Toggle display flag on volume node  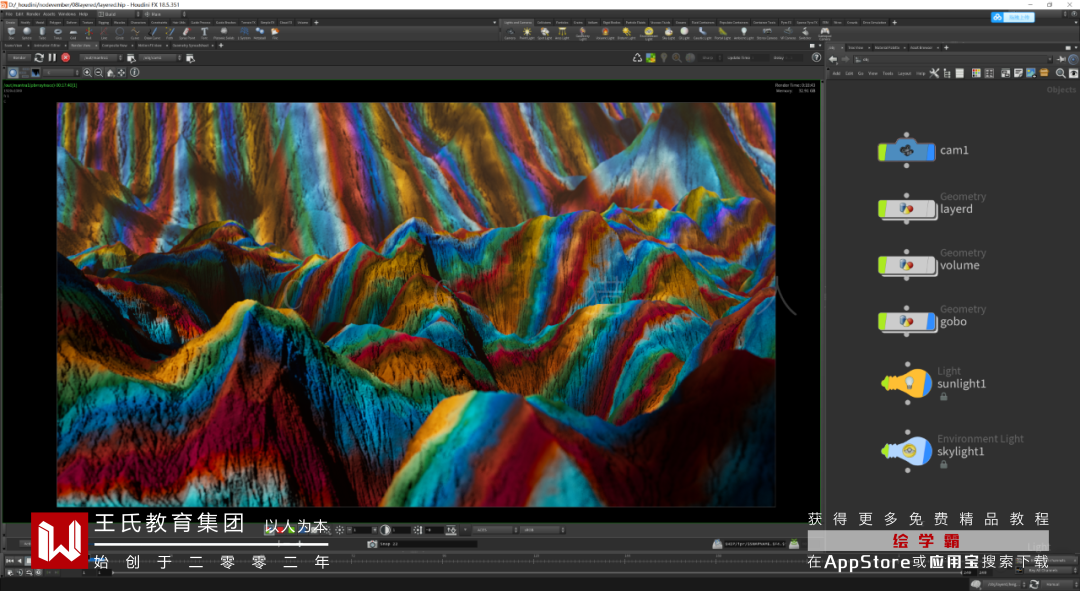929,266
